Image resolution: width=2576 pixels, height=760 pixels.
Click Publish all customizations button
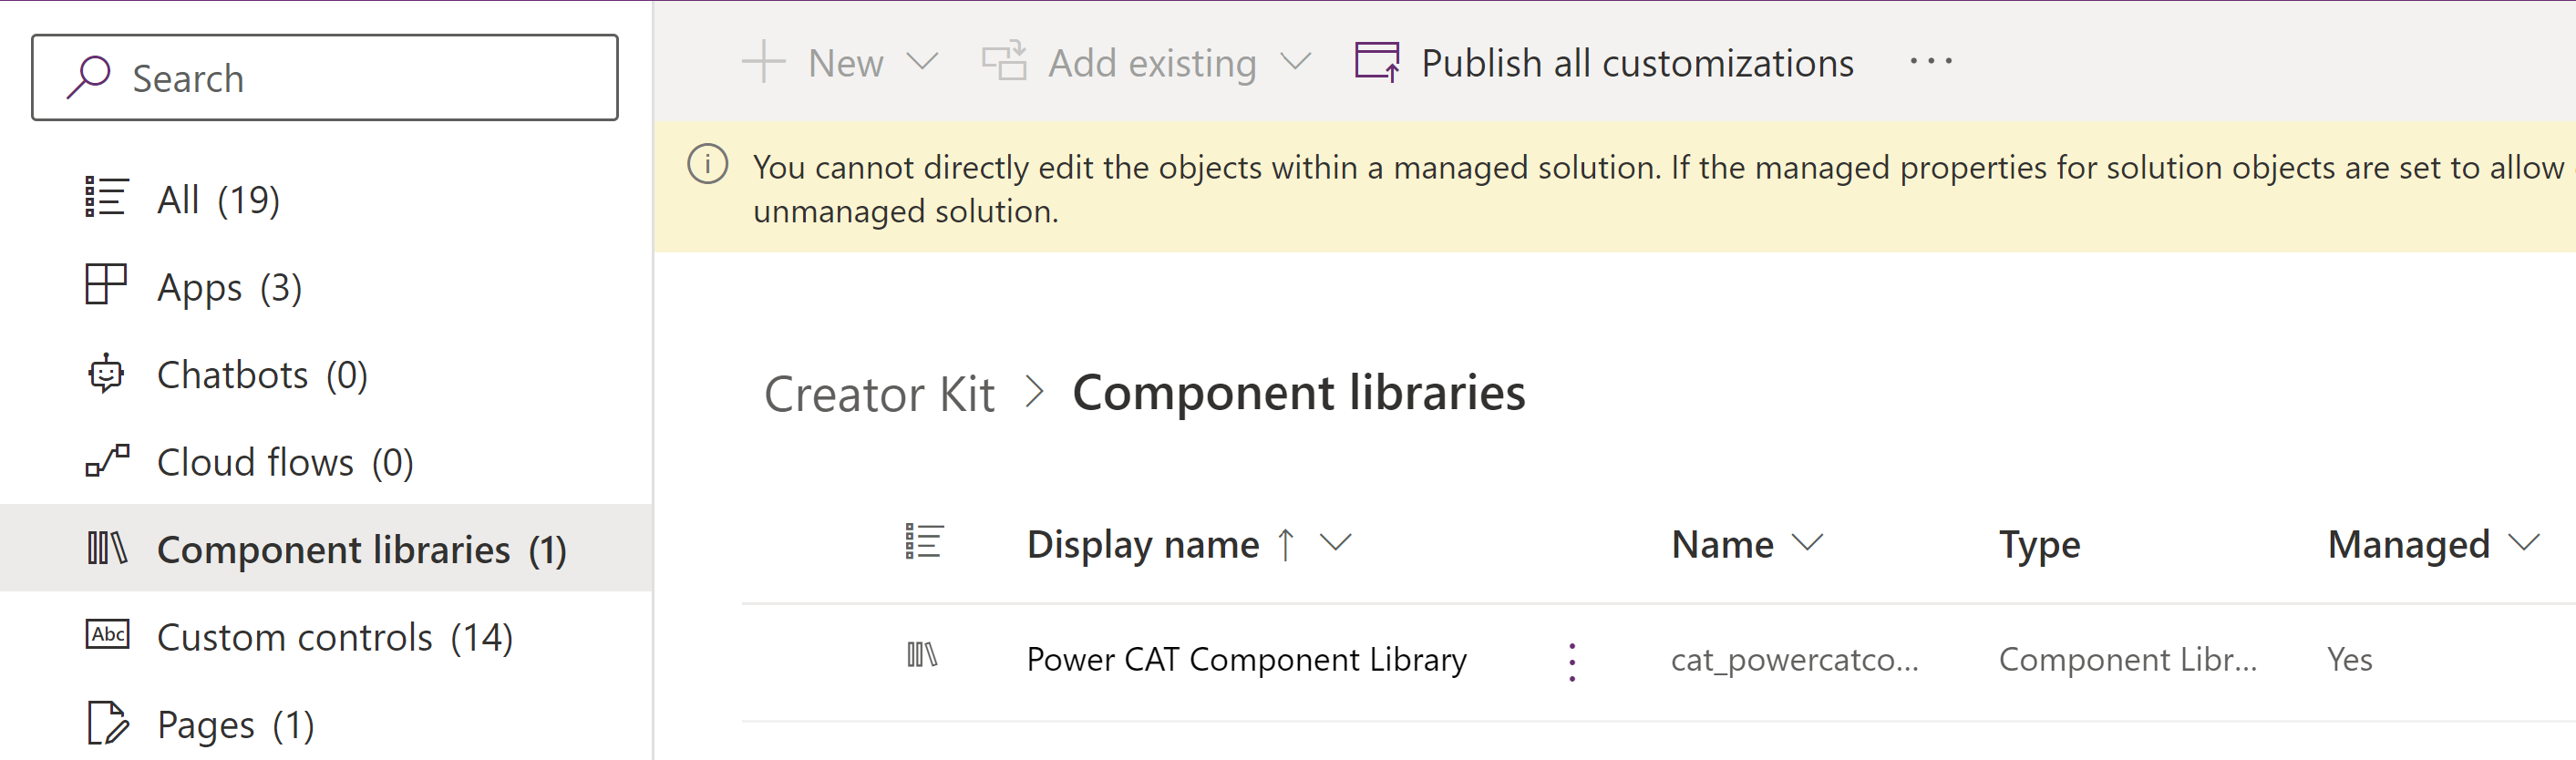tap(1604, 63)
